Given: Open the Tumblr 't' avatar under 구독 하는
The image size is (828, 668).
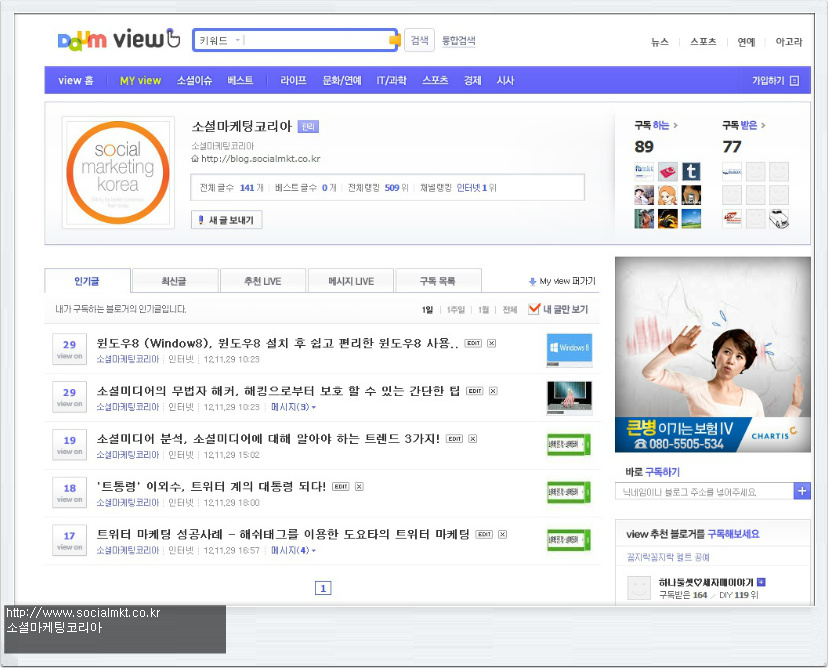Looking at the screenshot, I should 691,172.
